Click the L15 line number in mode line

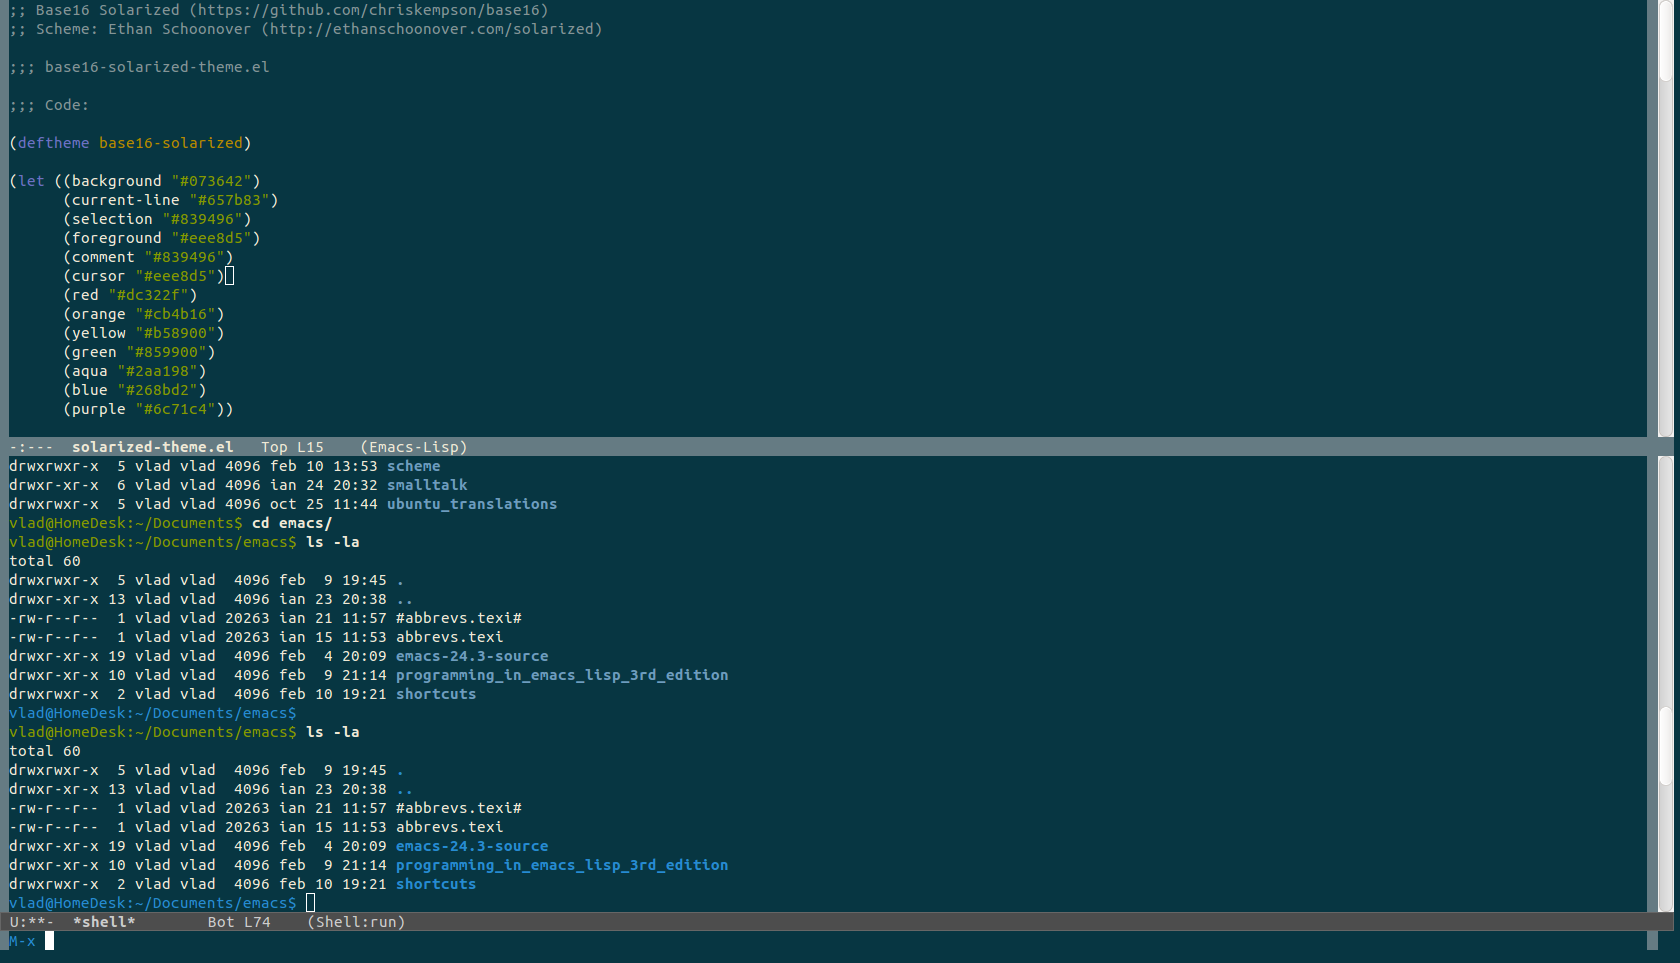[310, 447]
